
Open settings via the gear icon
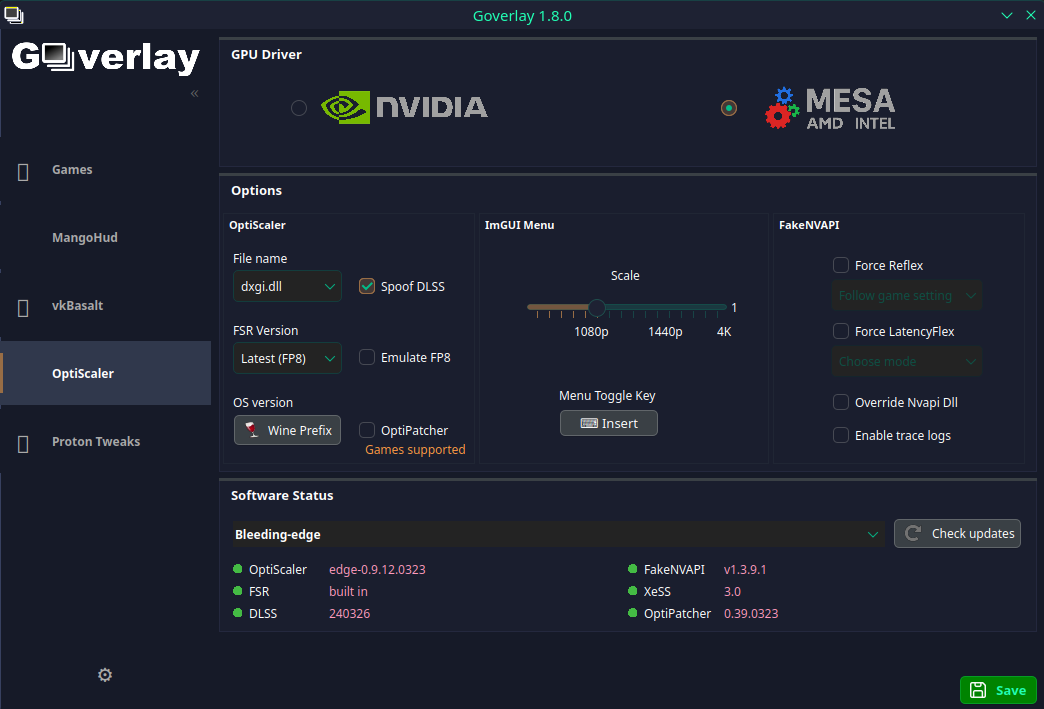pyautogui.click(x=105, y=675)
